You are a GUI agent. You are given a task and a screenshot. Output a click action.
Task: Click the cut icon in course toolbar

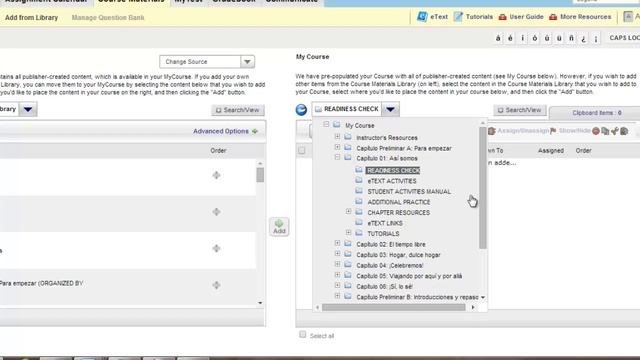point(615,131)
